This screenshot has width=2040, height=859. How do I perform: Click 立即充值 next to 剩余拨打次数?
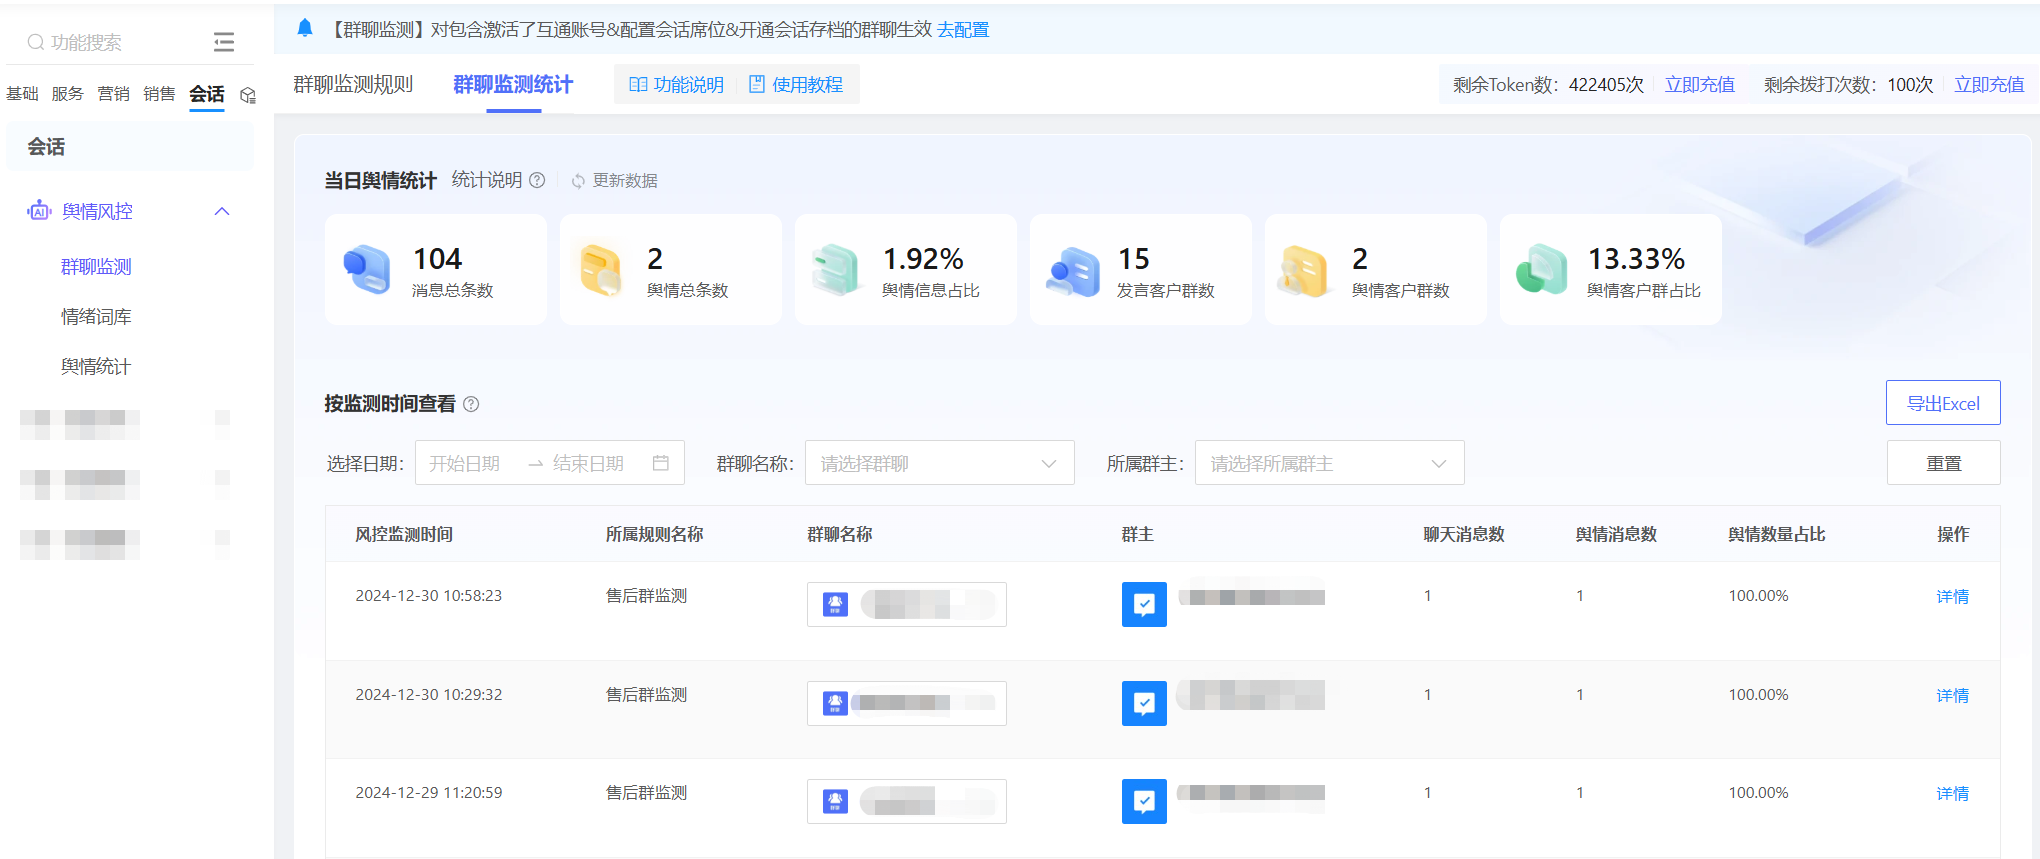[x=1989, y=85]
